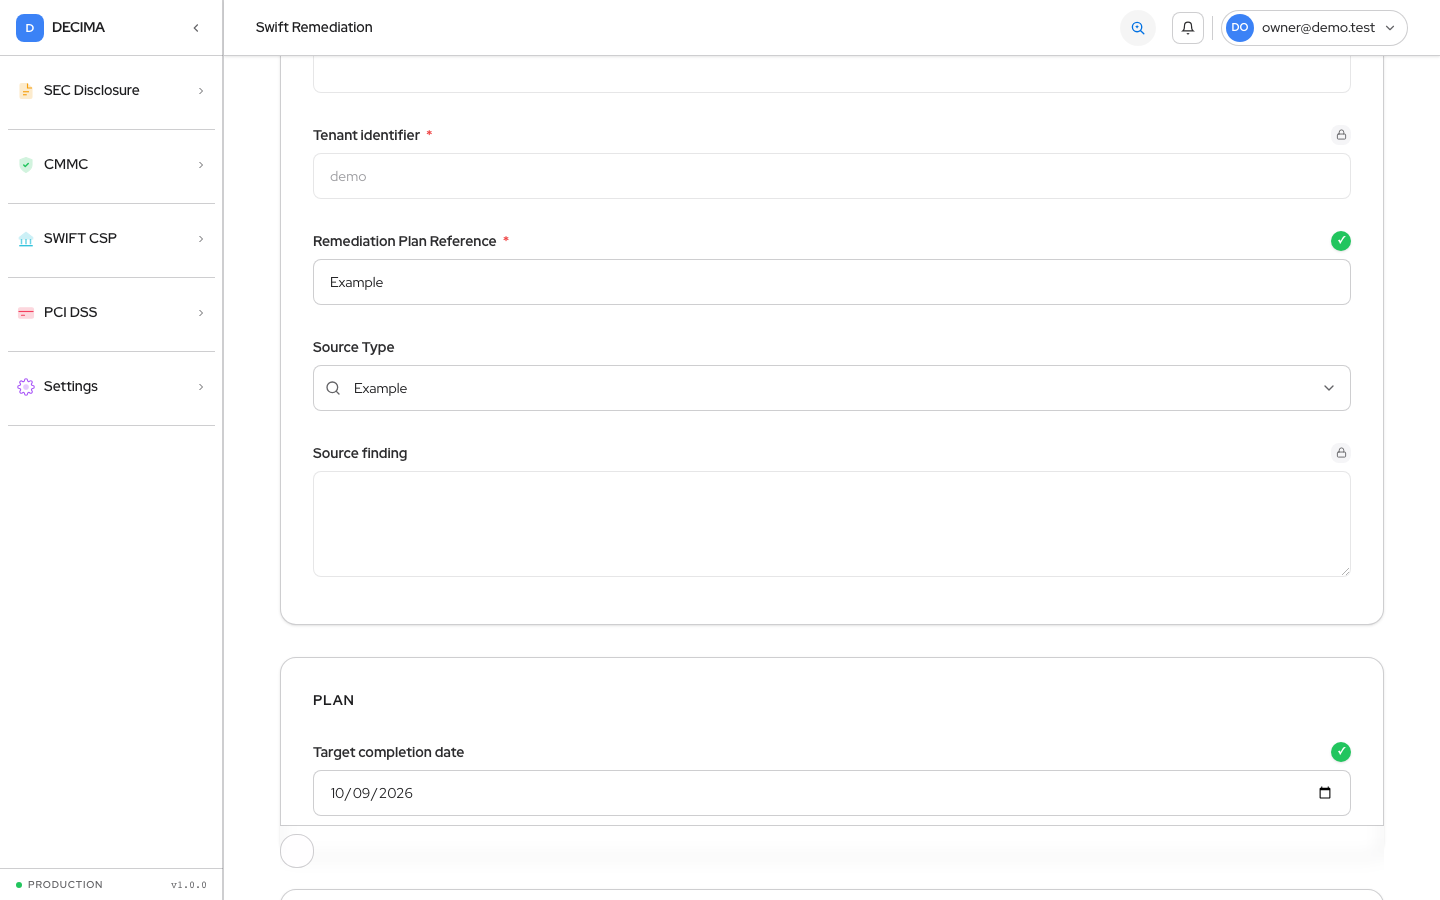
Task: Click the green check for Remediation Plan Reference
Action: click(1341, 241)
